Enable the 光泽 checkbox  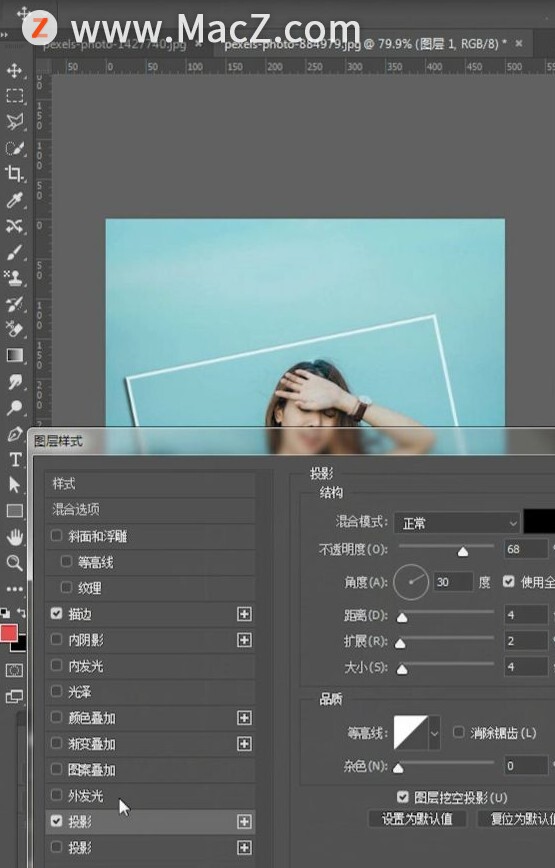56,691
